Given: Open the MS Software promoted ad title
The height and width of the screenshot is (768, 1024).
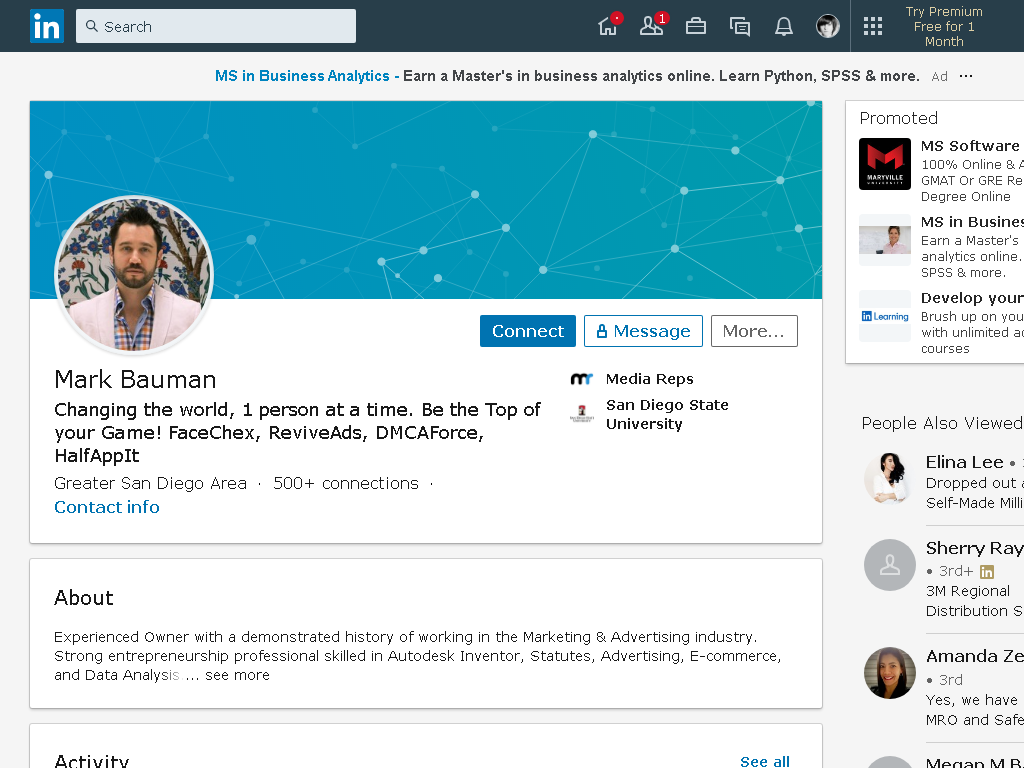Looking at the screenshot, I should (972, 146).
